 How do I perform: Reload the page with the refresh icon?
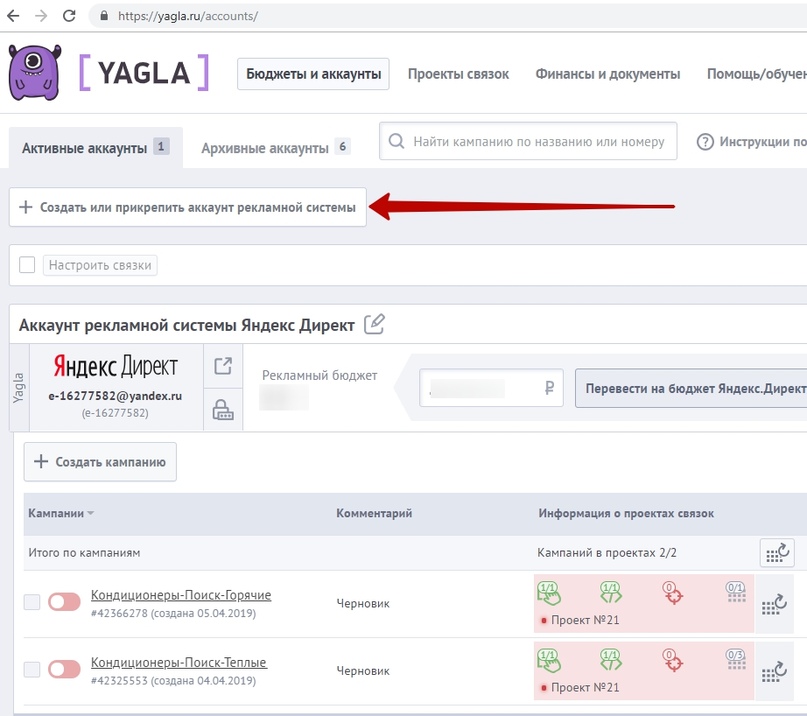point(69,16)
